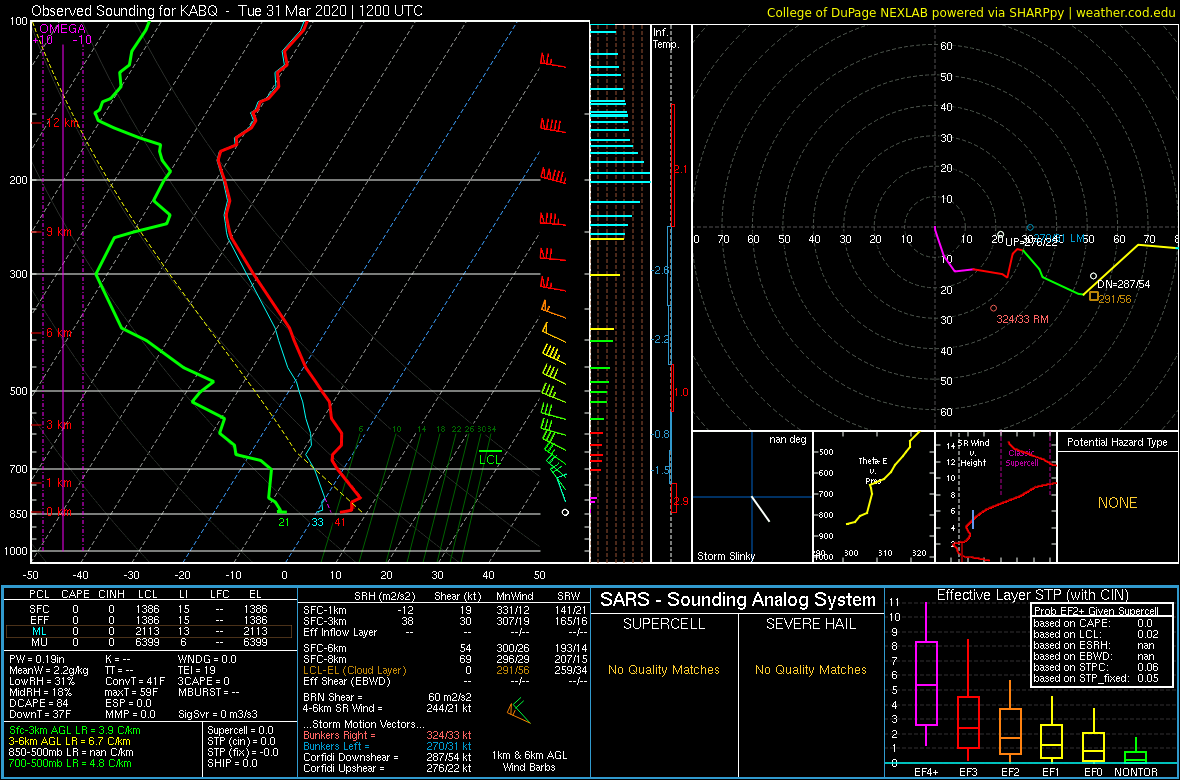Click the OMEGA label
The width and height of the screenshot is (1180, 780).
(63, 29)
